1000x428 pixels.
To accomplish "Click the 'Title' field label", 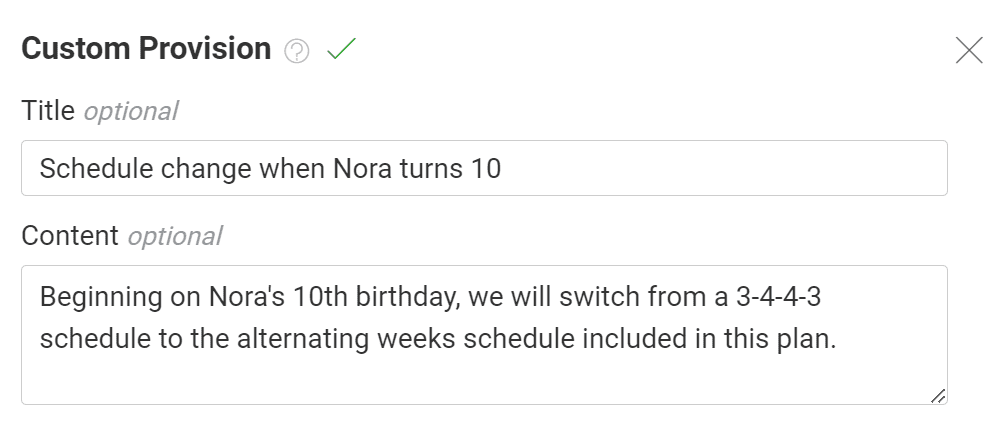I will 48,110.
